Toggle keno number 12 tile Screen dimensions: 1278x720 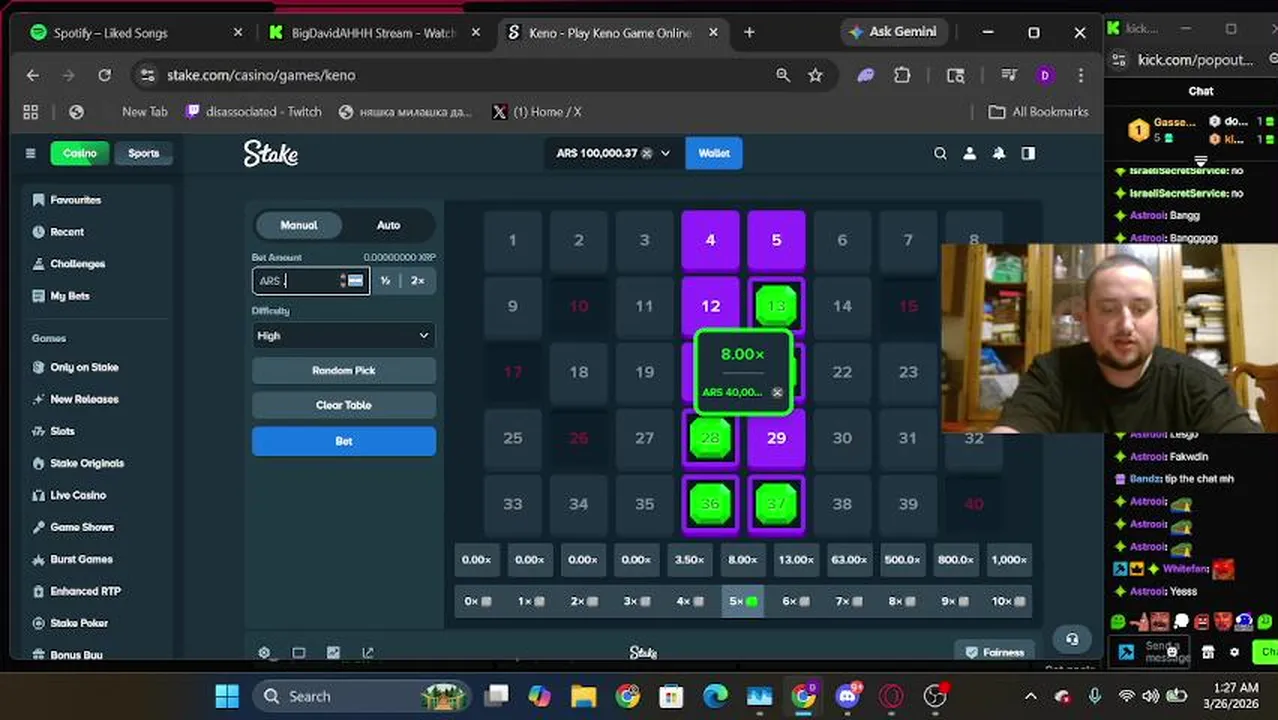(710, 306)
